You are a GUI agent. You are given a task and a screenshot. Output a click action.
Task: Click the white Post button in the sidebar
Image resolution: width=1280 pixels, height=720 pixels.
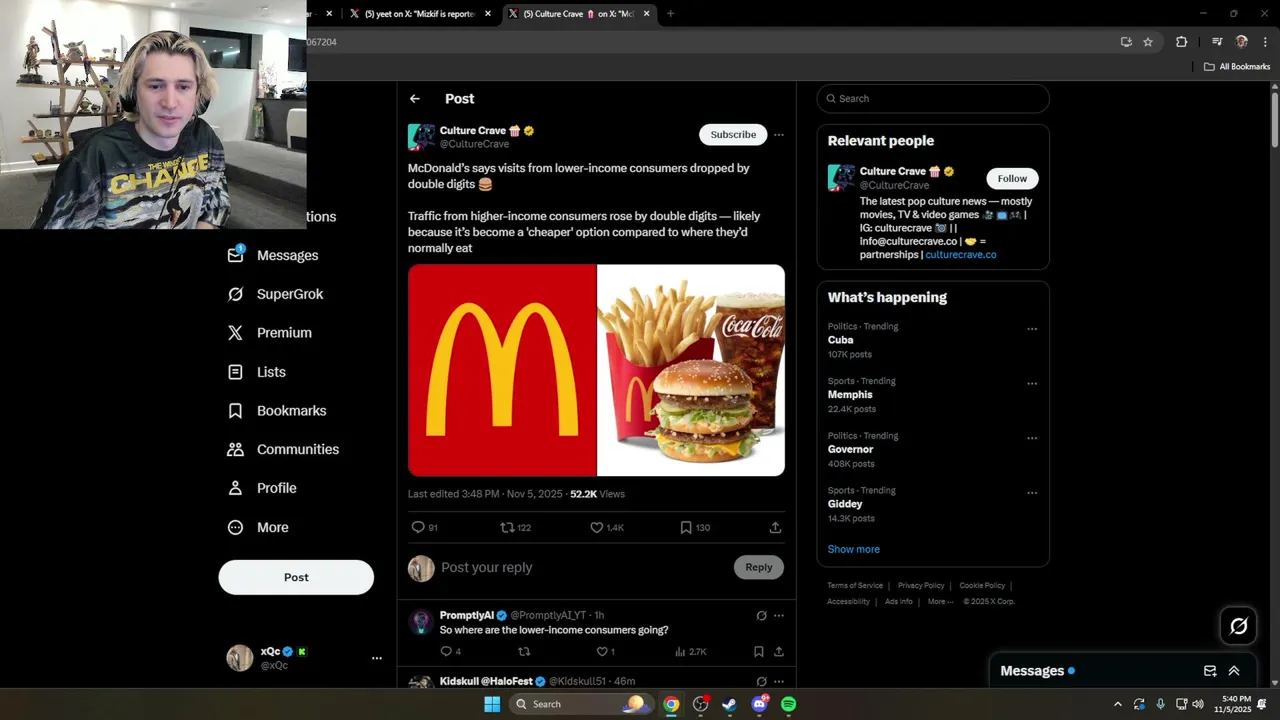pyautogui.click(x=296, y=577)
